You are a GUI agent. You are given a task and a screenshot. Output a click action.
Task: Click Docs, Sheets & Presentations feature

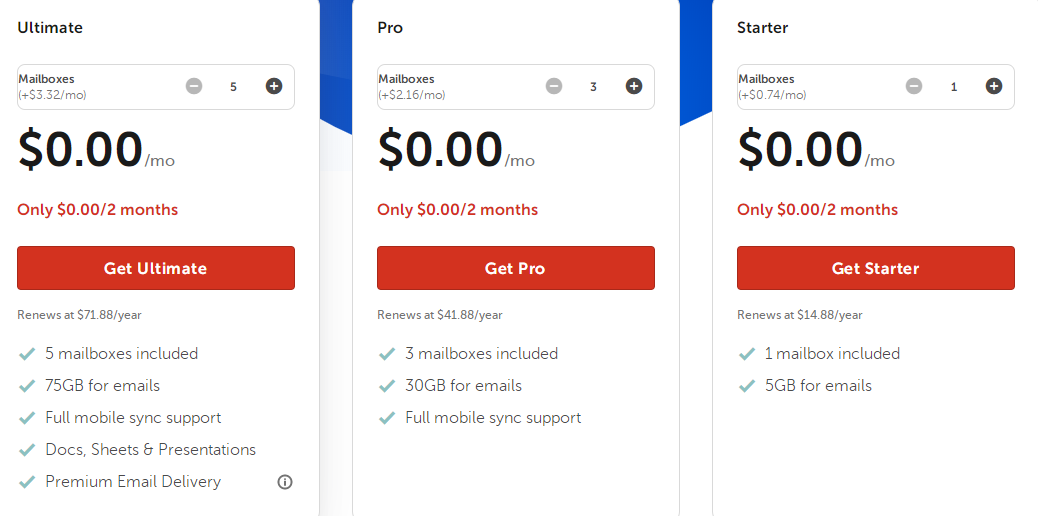click(150, 450)
